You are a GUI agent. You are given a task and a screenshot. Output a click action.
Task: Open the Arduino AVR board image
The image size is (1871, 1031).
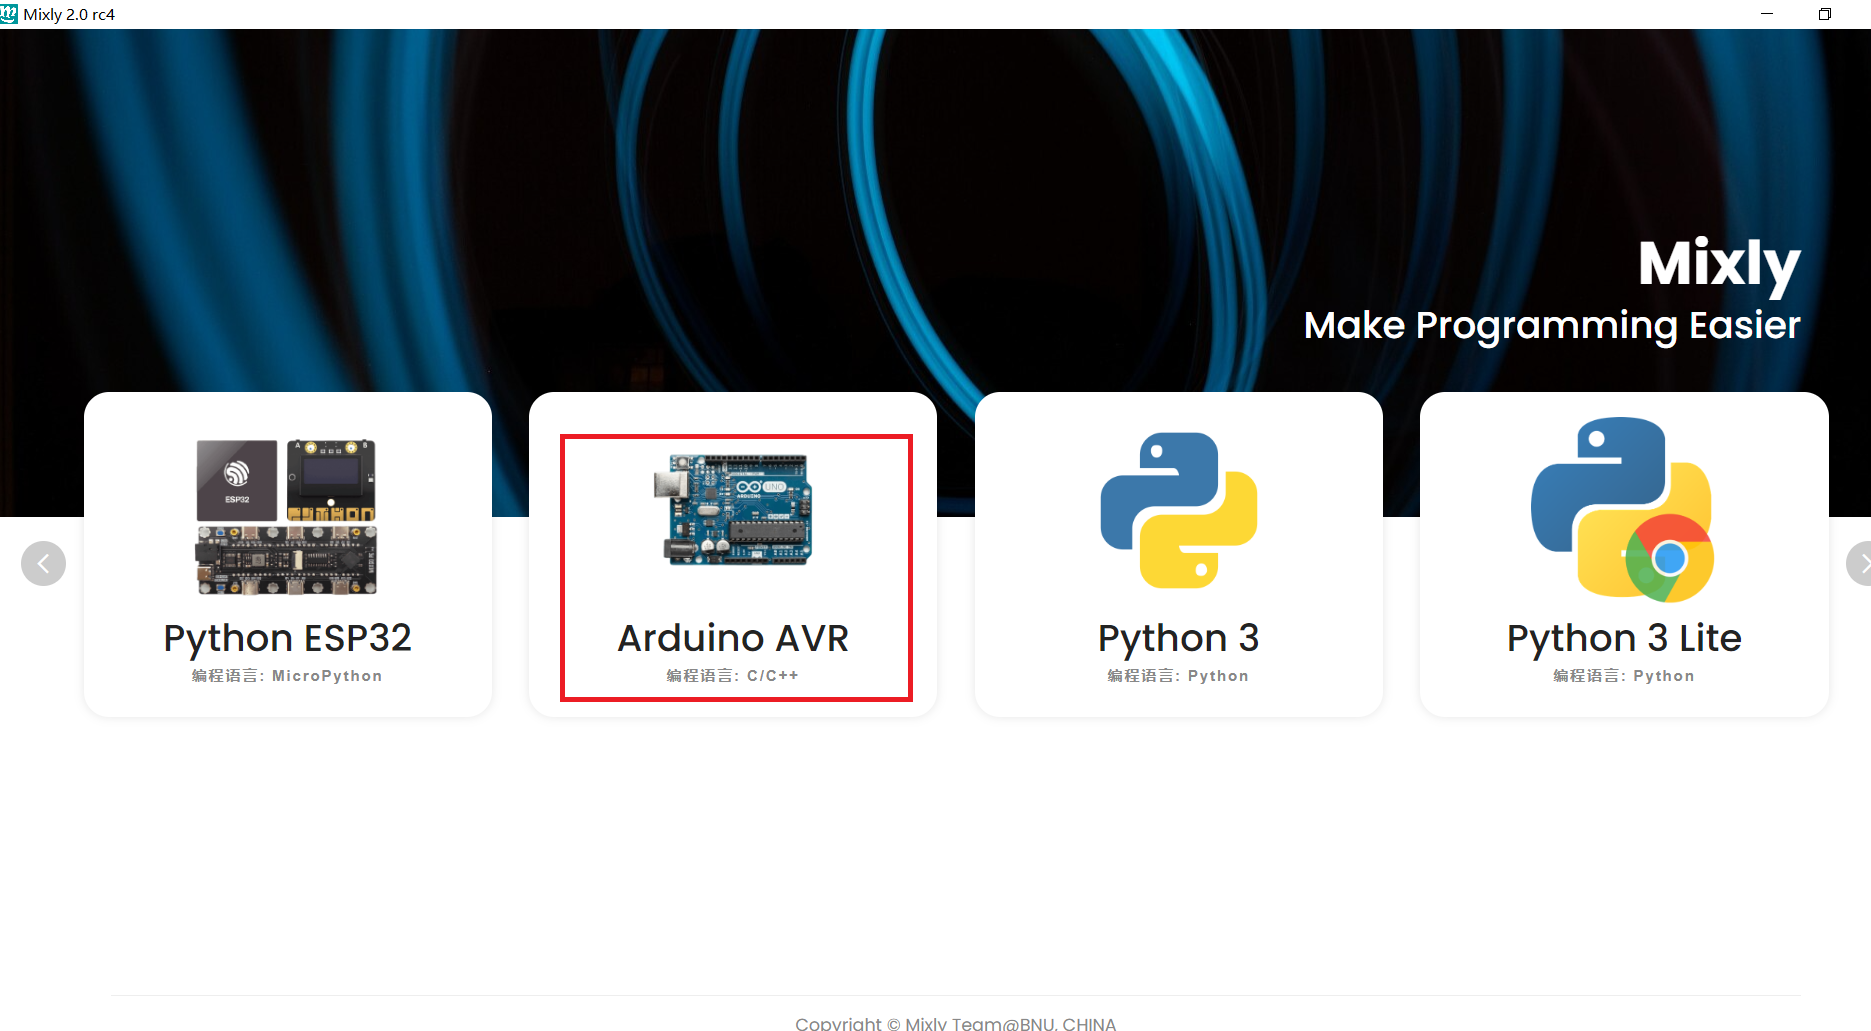point(733,509)
